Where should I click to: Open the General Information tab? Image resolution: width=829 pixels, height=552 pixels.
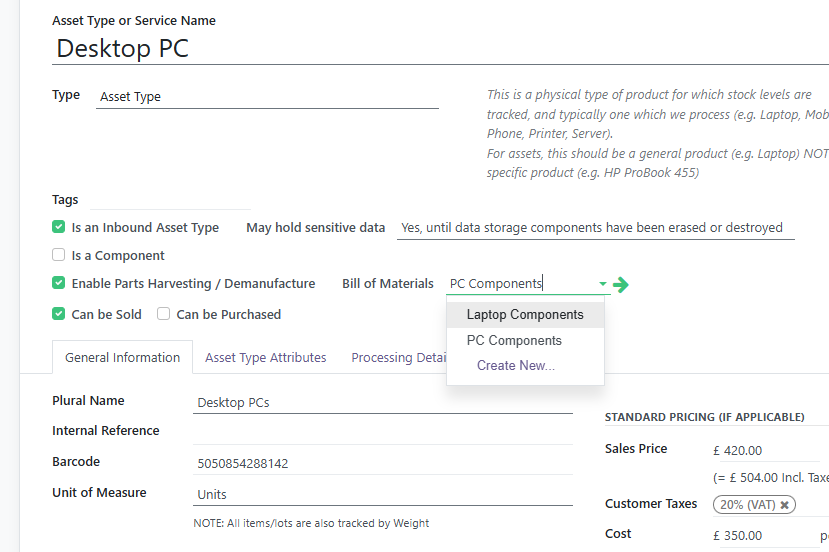point(122,357)
